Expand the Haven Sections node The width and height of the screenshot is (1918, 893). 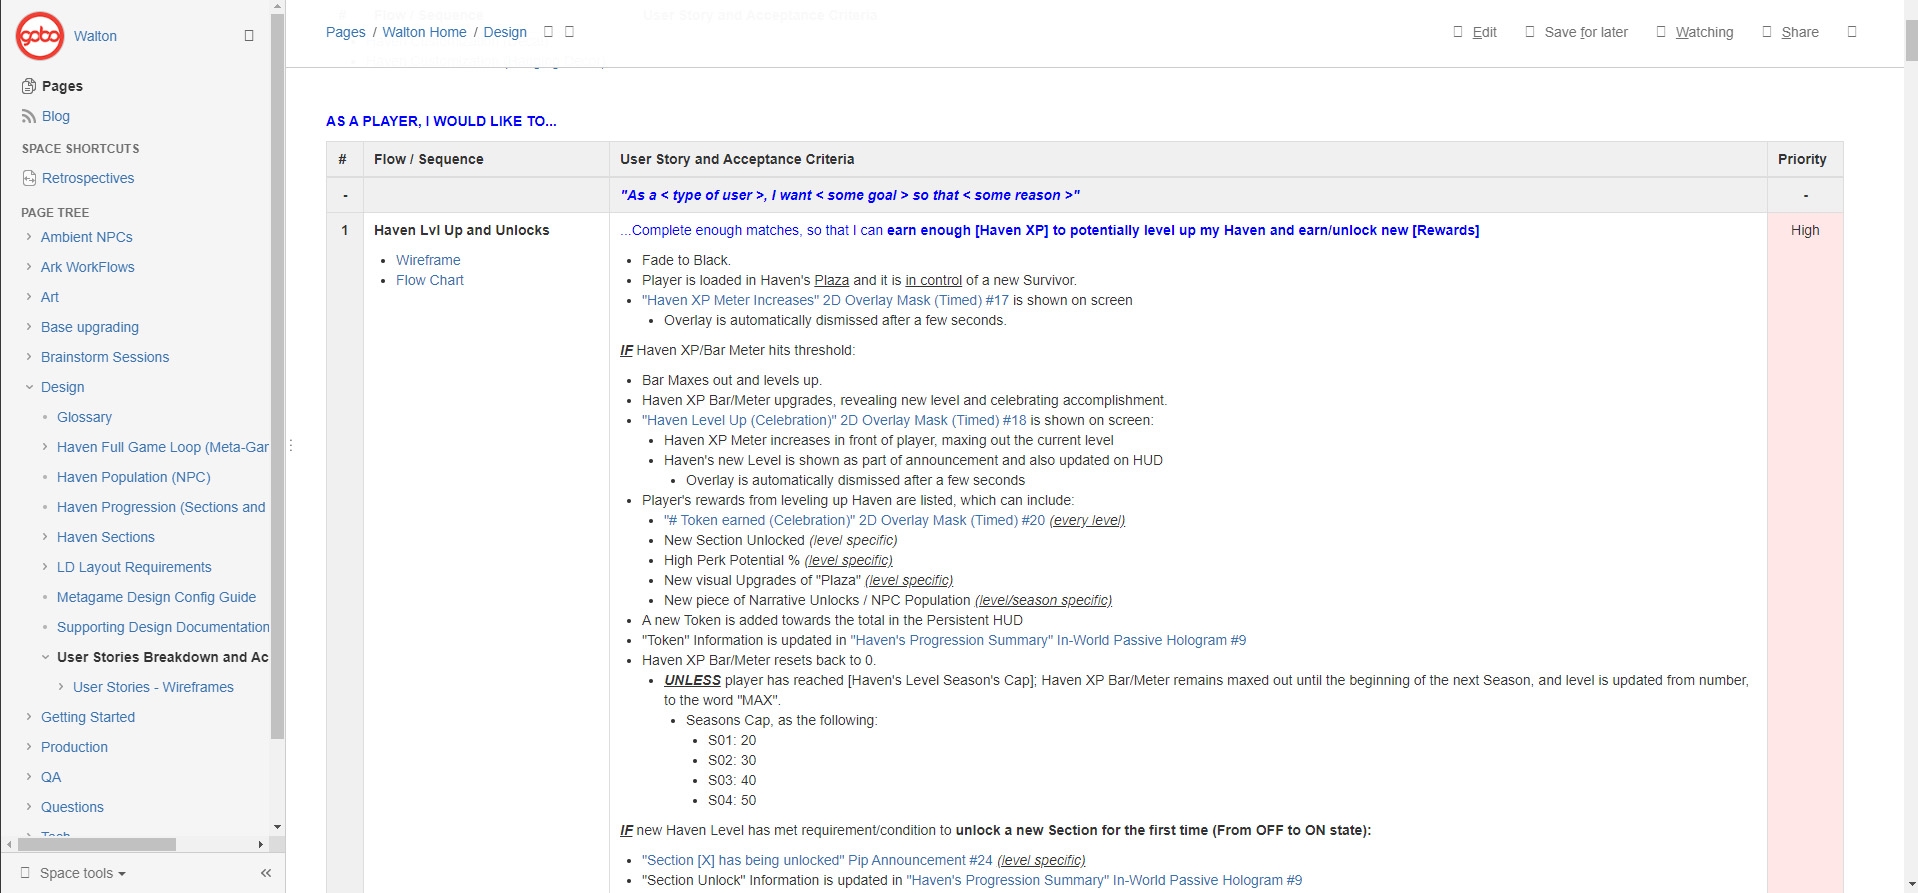45,537
